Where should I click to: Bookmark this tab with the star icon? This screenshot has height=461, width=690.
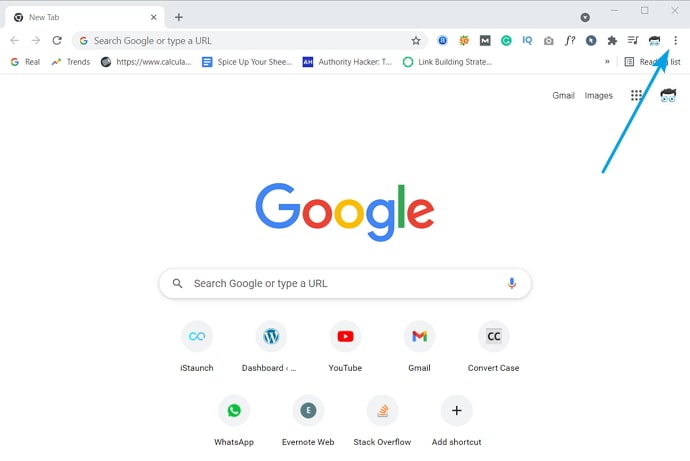416,41
